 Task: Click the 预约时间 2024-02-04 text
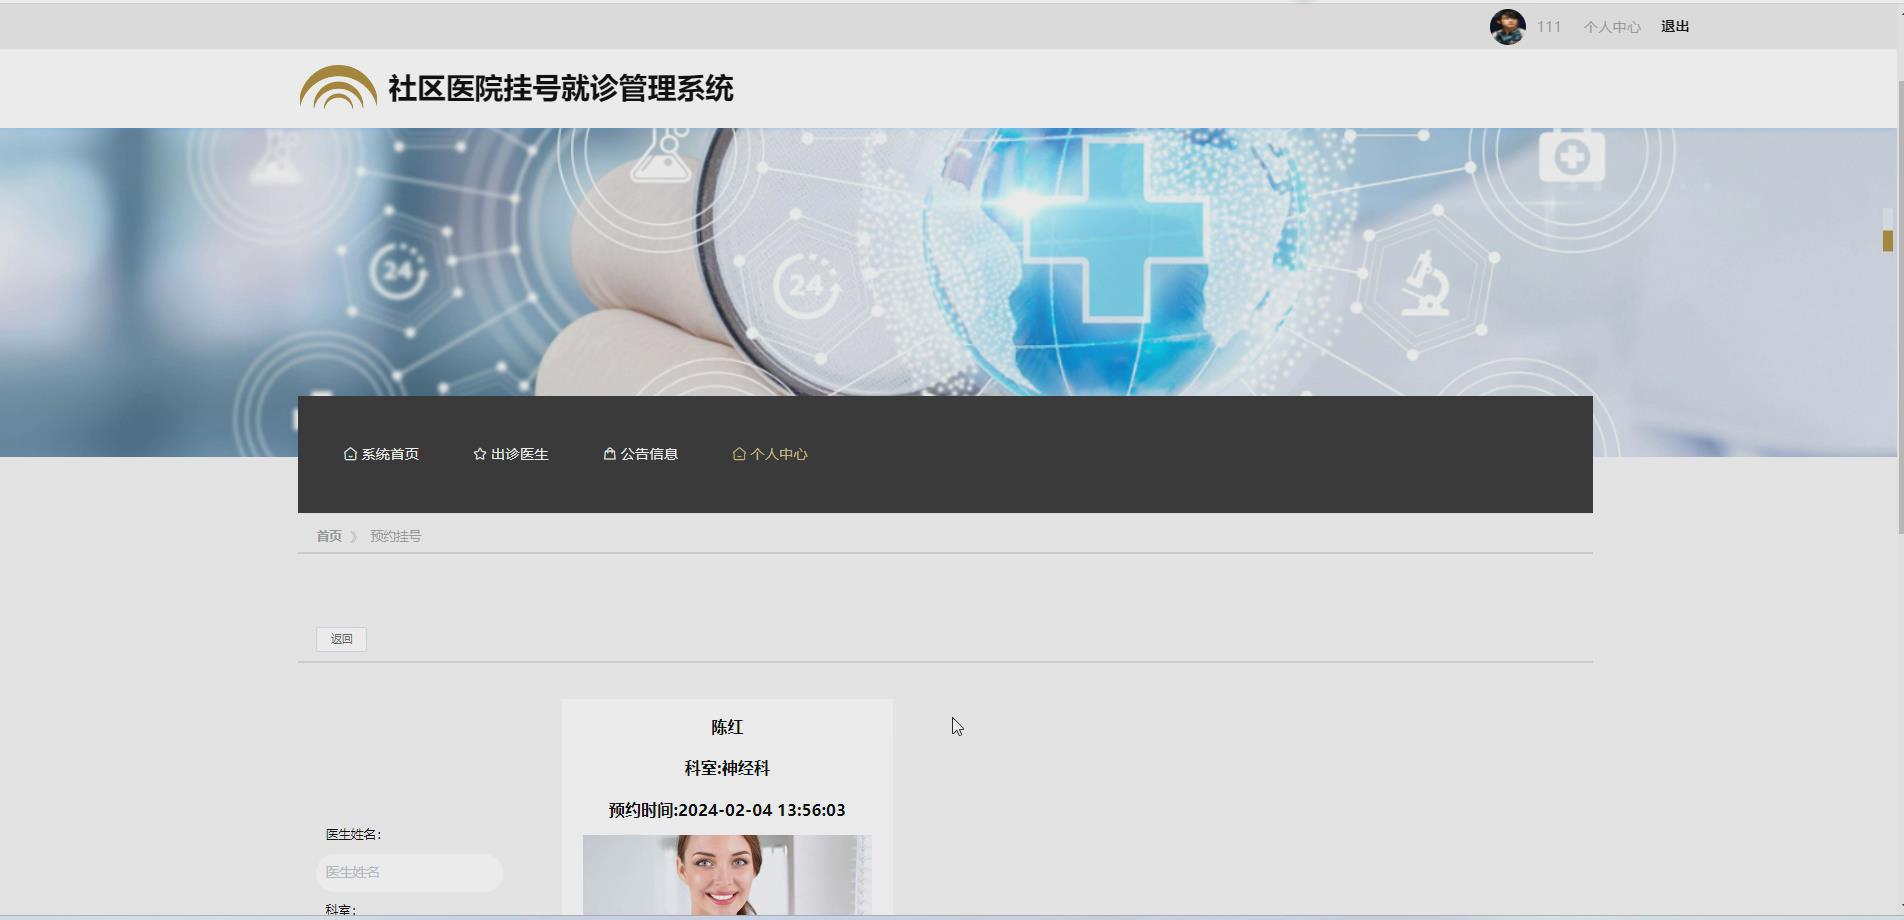(727, 810)
